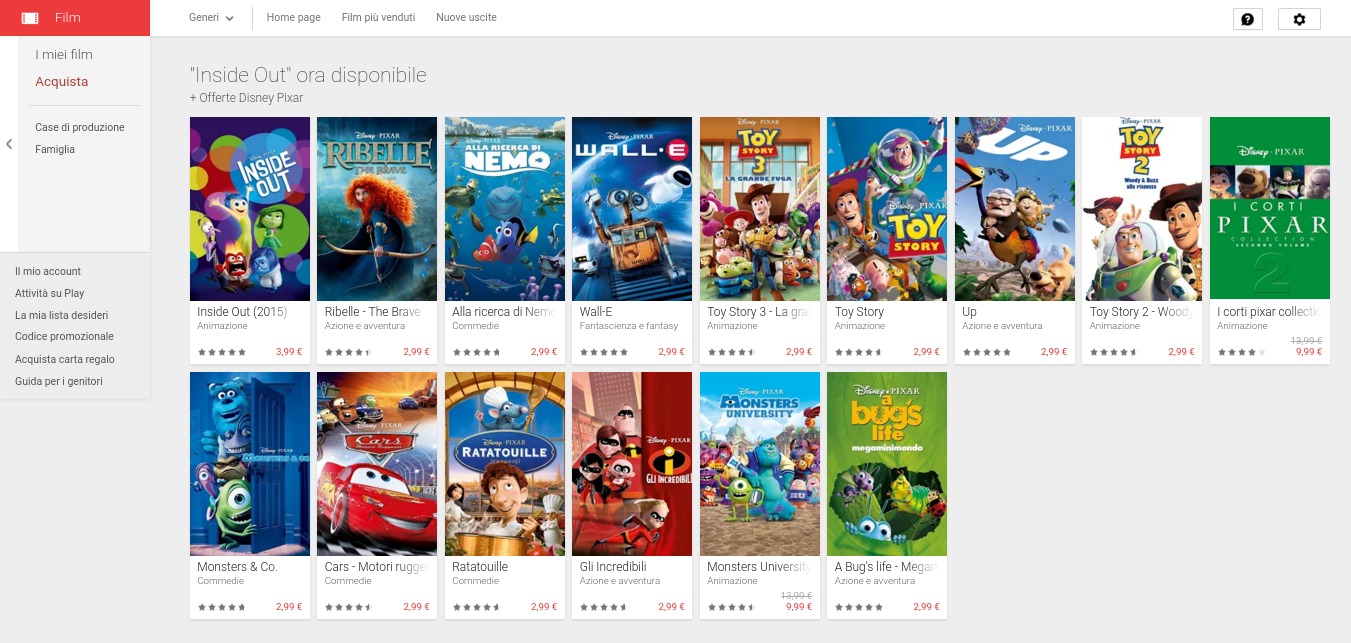The image size is (1351, 643).
Task: Click the star rating under Toy Story 2
Action: (1113, 352)
